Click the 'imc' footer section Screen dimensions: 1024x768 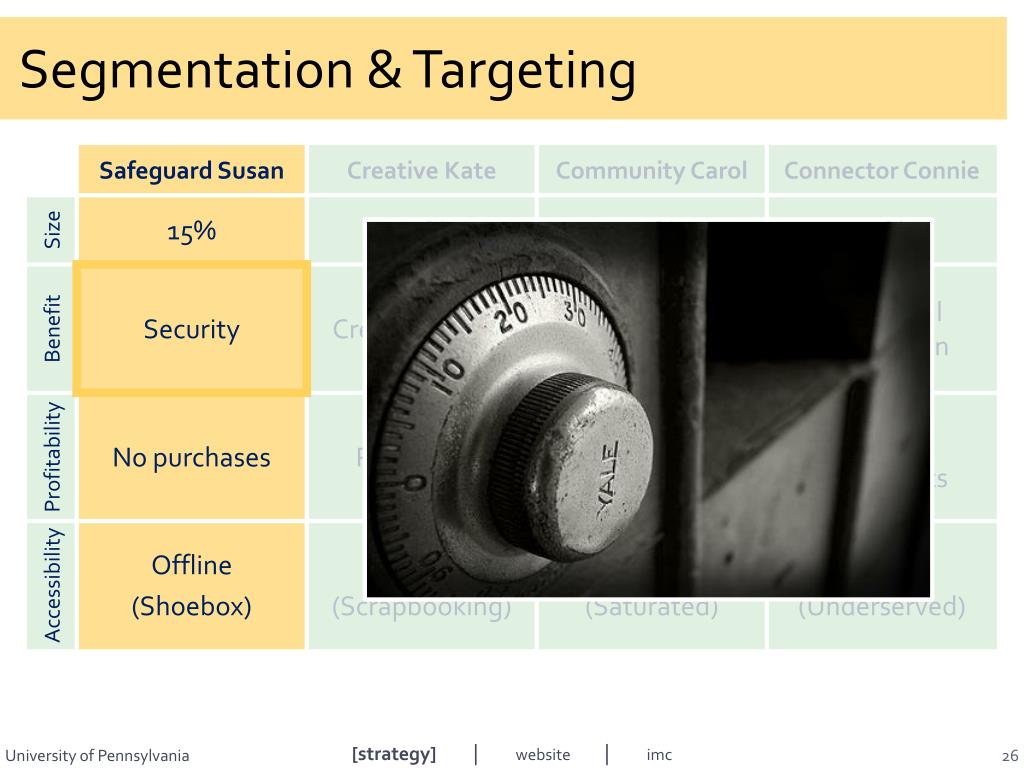659,755
